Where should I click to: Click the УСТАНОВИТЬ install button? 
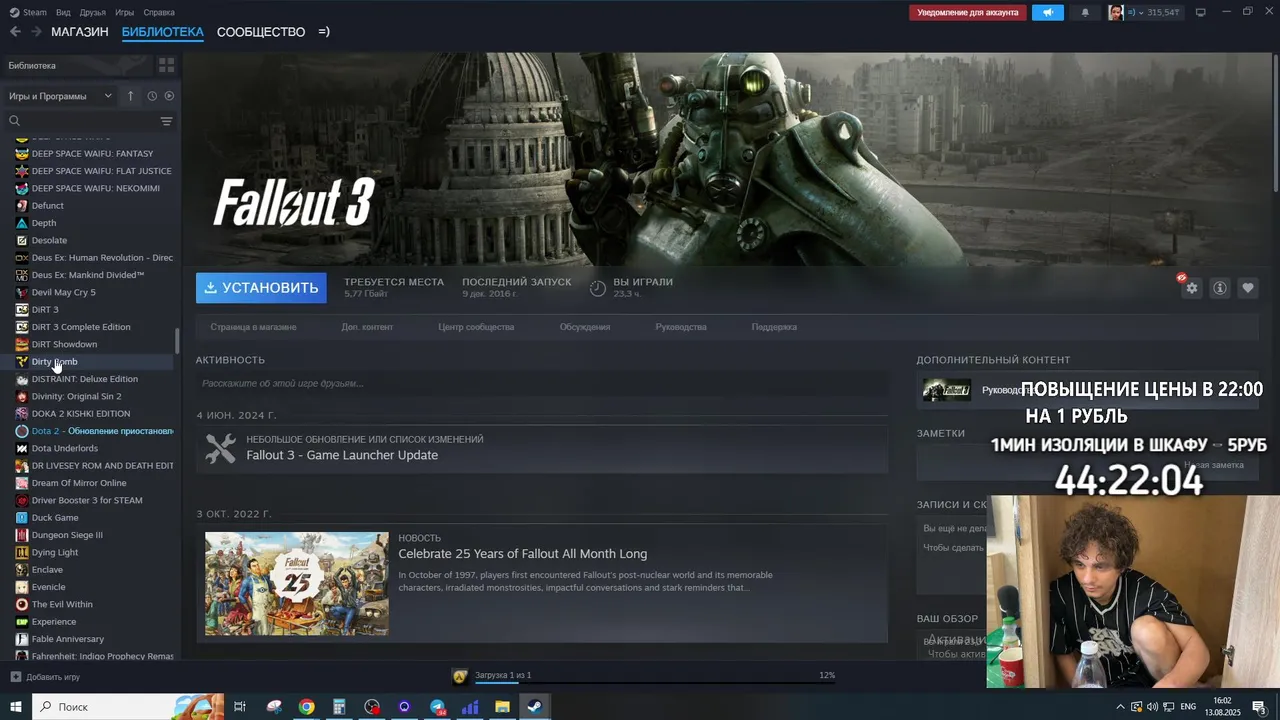coord(261,288)
